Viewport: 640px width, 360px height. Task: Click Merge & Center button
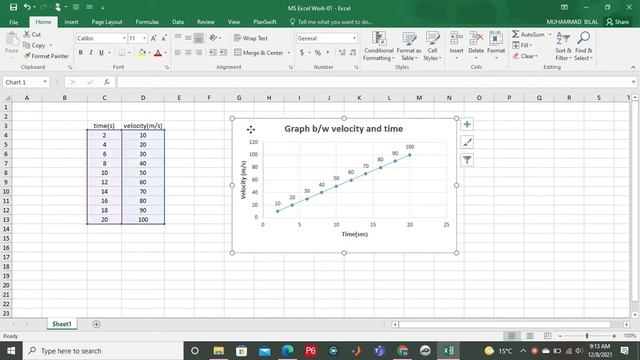click(258, 53)
